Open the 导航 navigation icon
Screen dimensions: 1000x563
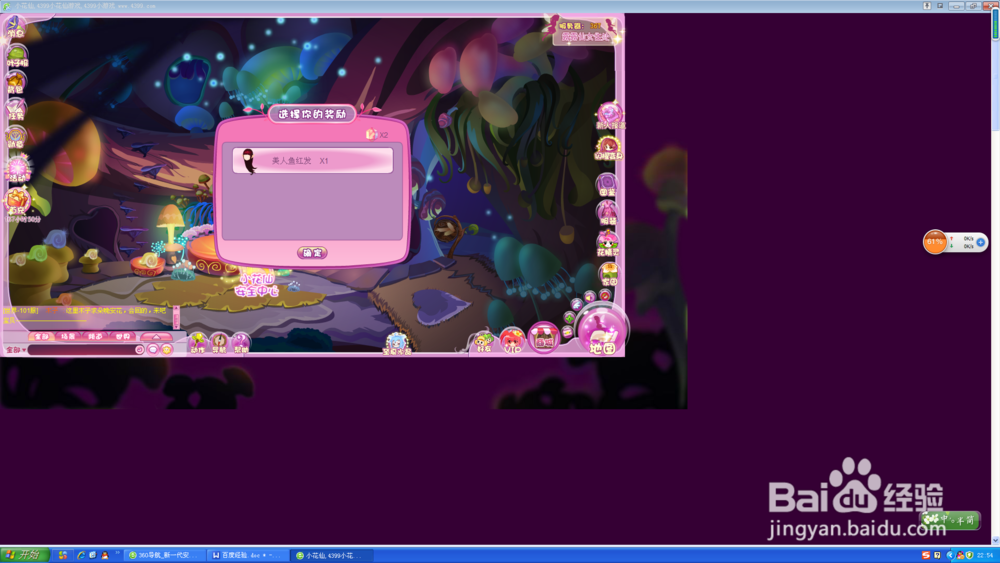click(x=219, y=343)
